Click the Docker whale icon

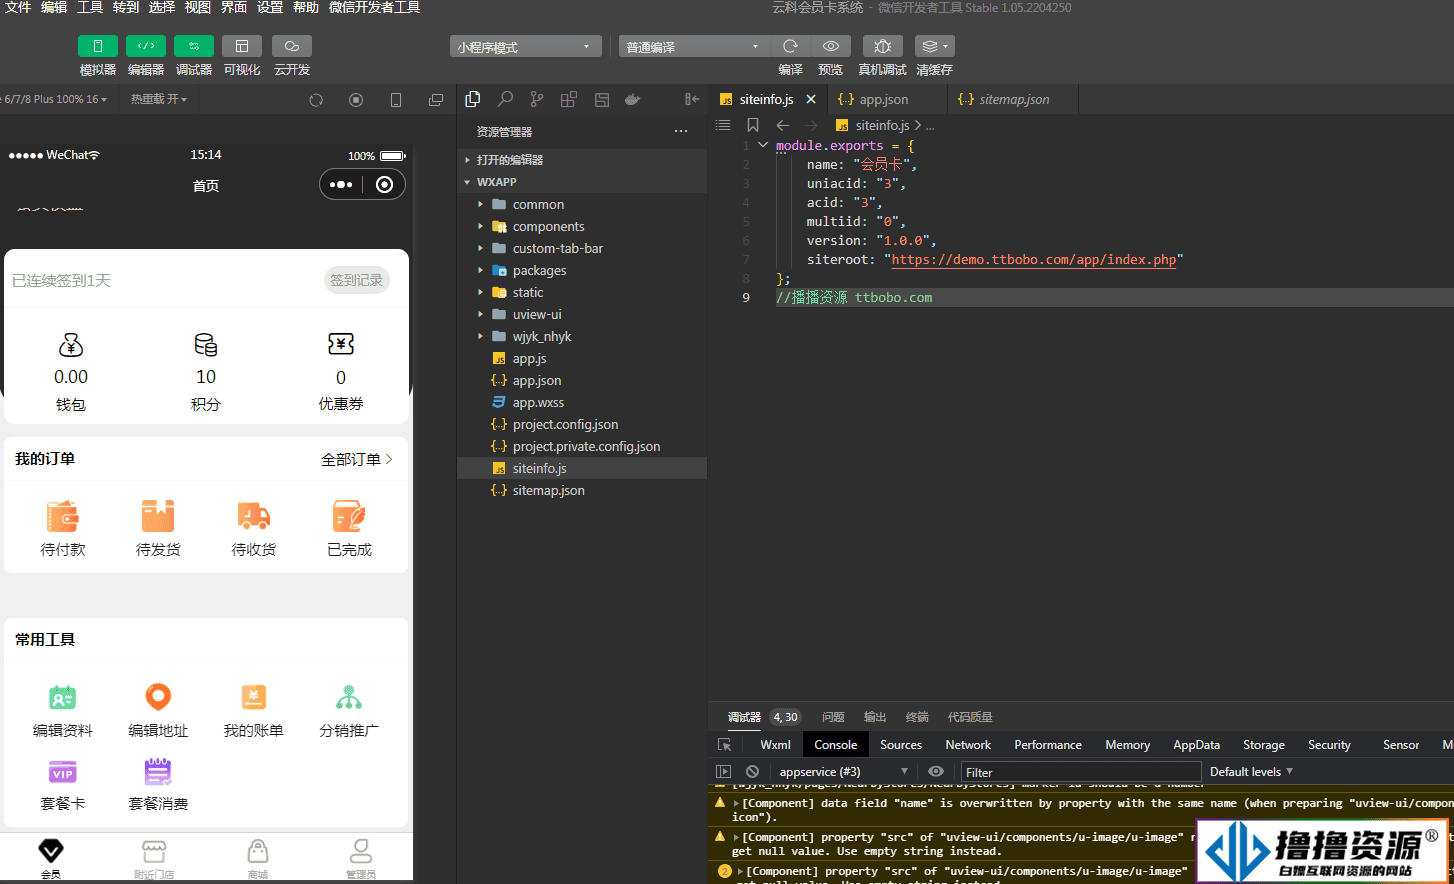[x=632, y=99]
